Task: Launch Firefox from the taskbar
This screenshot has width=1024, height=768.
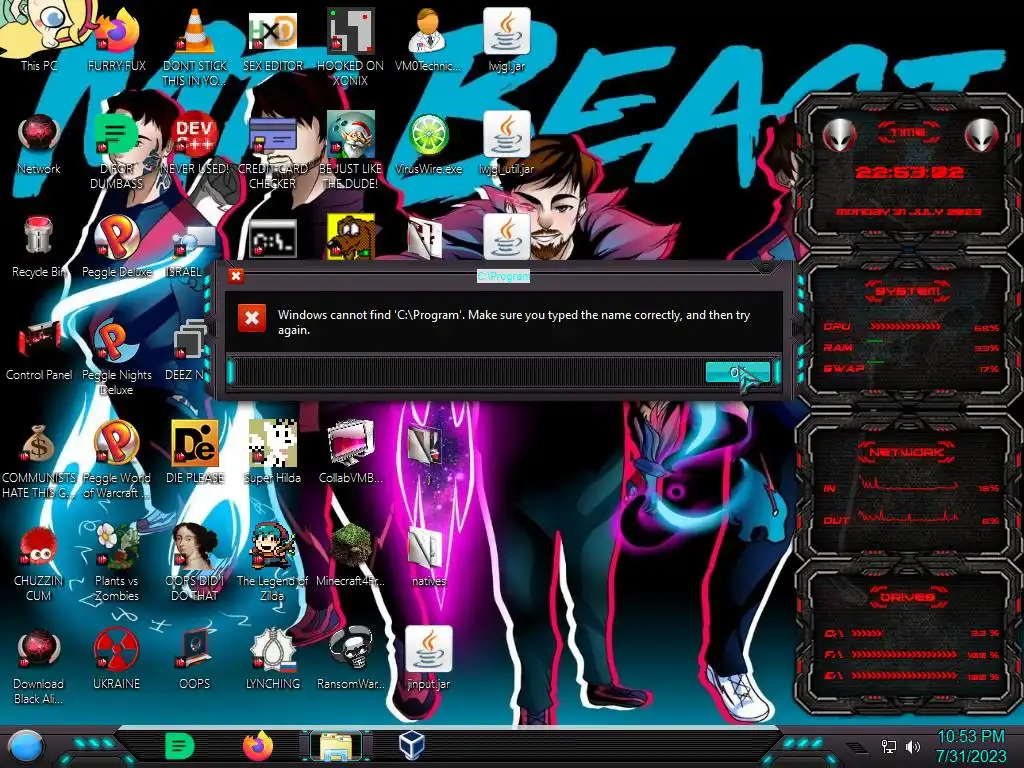Action: [258, 746]
